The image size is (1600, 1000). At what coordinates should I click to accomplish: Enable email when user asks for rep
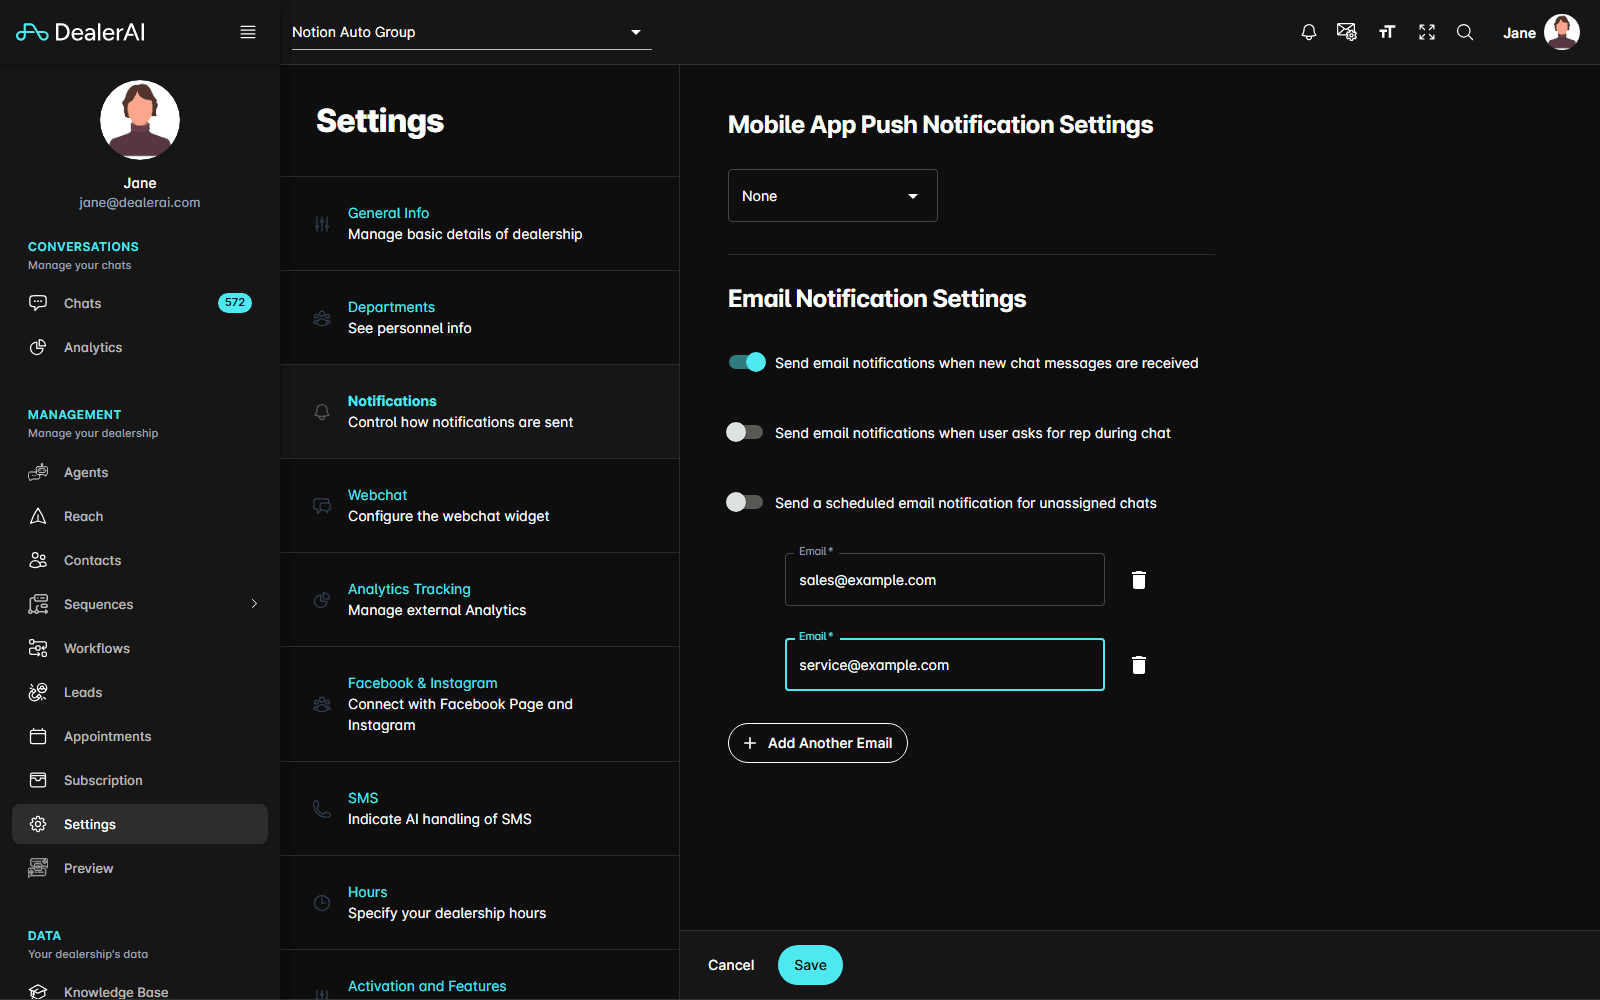(745, 433)
